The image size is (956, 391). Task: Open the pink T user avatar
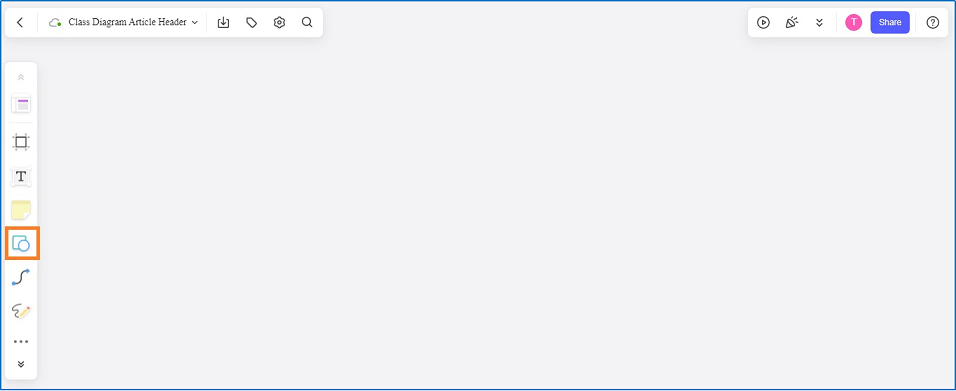854,23
